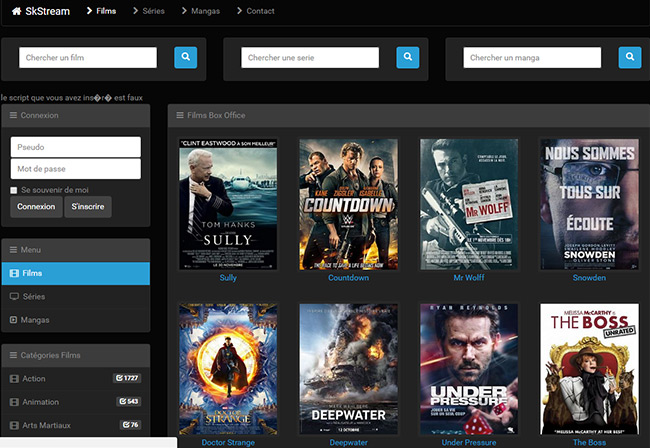Click the Se souvenir de moi label
The width and height of the screenshot is (650, 448).
click(55, 190)
